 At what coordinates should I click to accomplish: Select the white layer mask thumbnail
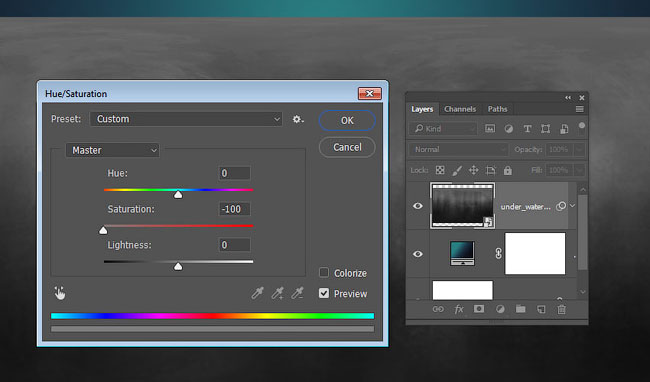(x=535, y=253)
